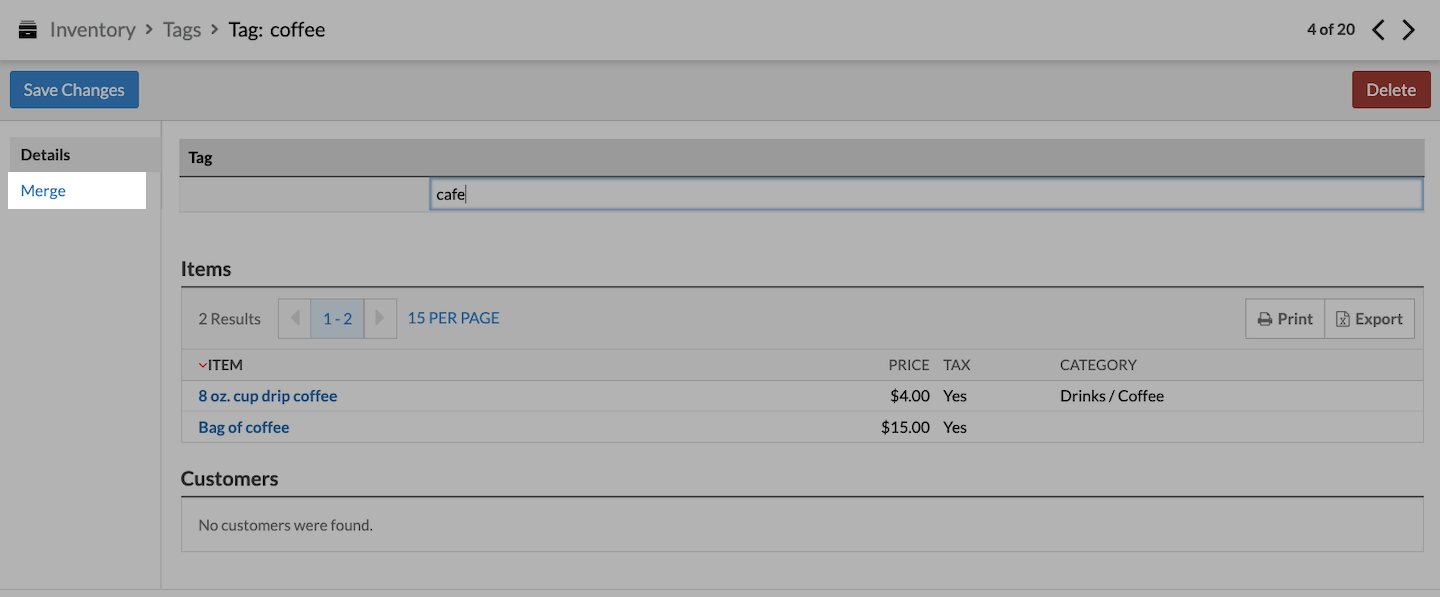This screenshot has width=1440, height=597.
Task: Export the items list
Action: pos(1369,319)
